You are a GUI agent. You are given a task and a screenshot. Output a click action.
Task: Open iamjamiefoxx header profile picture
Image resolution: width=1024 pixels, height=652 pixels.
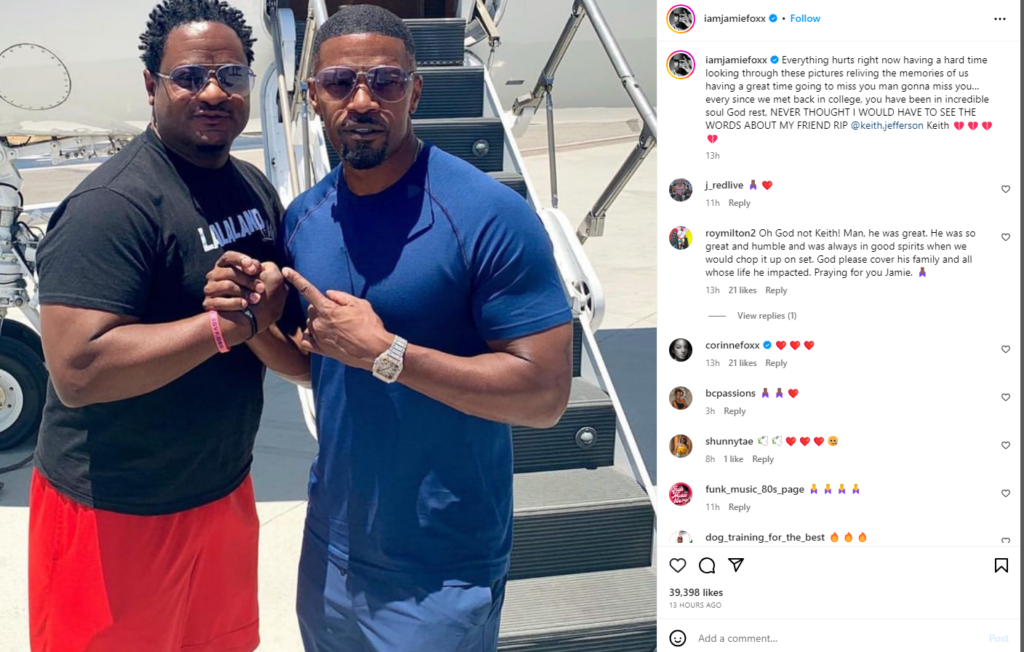(x=680, y=19)
